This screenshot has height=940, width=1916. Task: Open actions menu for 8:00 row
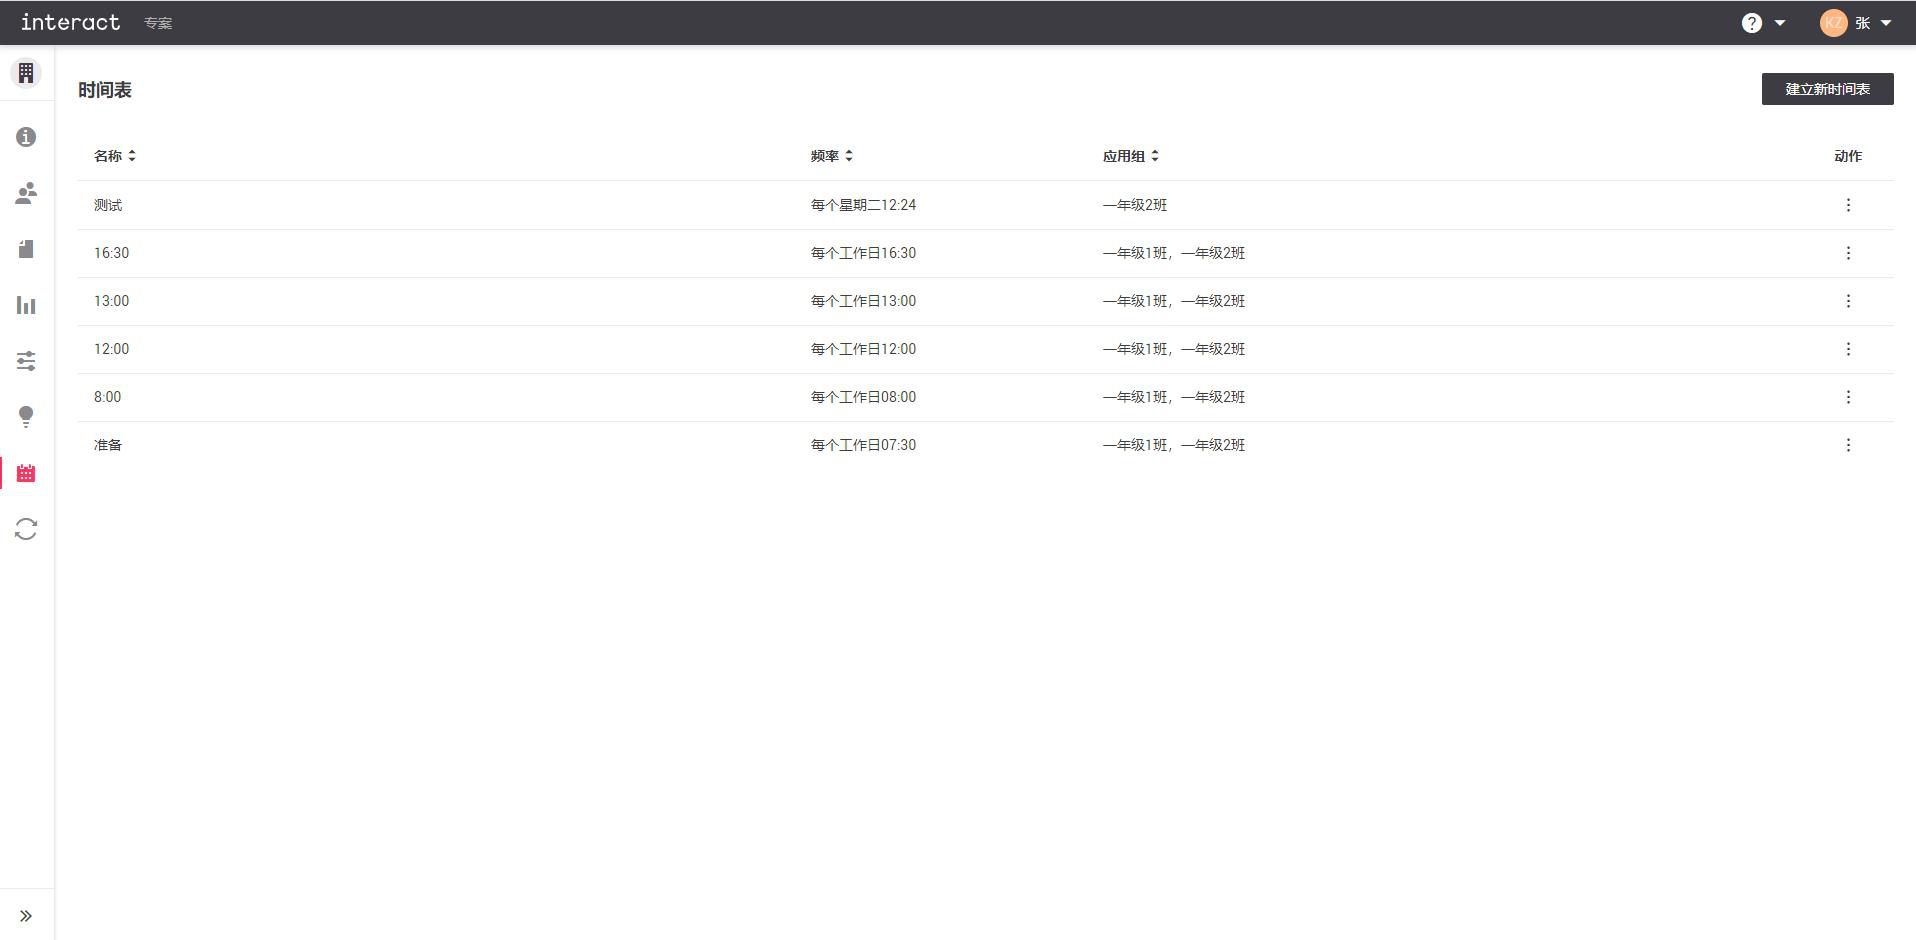click(x=1848, y=397)
